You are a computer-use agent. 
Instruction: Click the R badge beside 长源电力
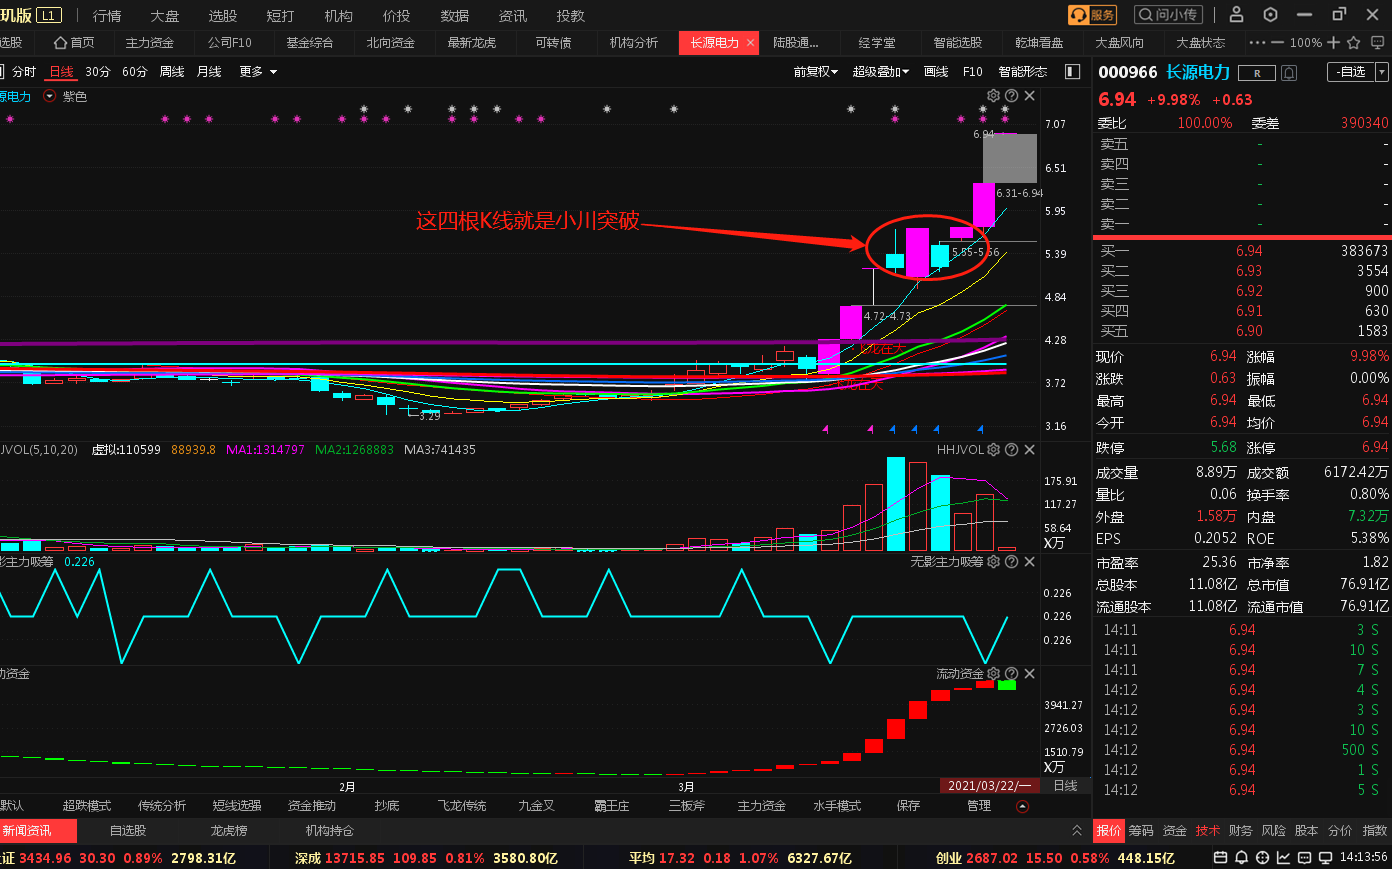tap(1256, 73)
